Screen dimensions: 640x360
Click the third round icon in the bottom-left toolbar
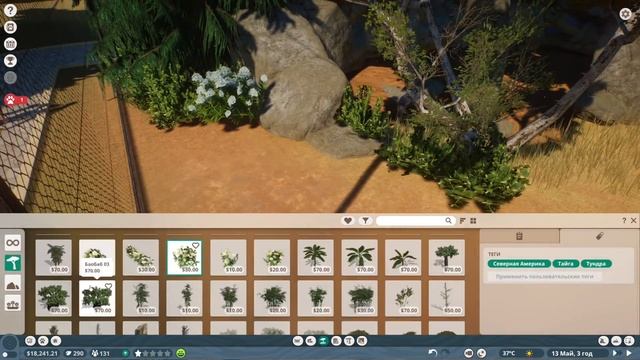[56, 340]
